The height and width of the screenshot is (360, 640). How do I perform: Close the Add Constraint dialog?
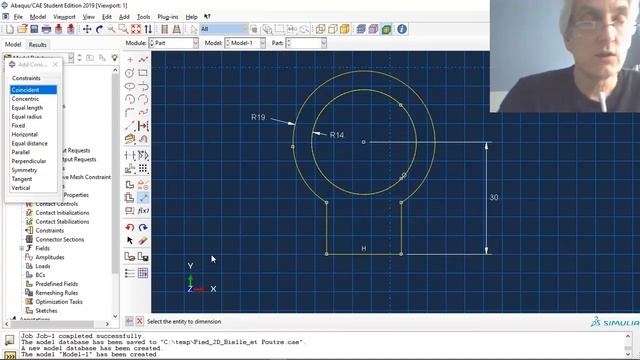[55, 64]
